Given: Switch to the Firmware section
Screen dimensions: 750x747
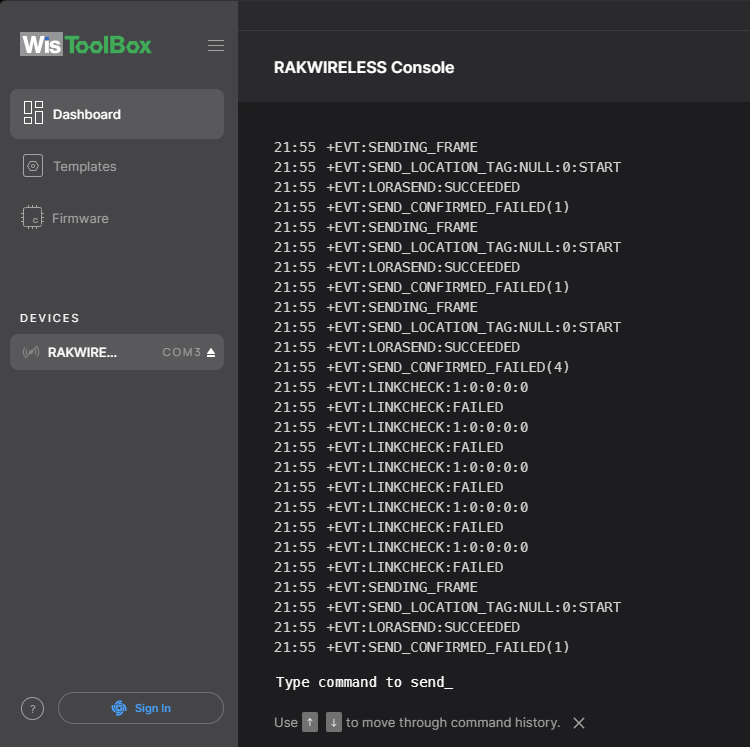Looking at the screenshot, I should click(81, 218).
